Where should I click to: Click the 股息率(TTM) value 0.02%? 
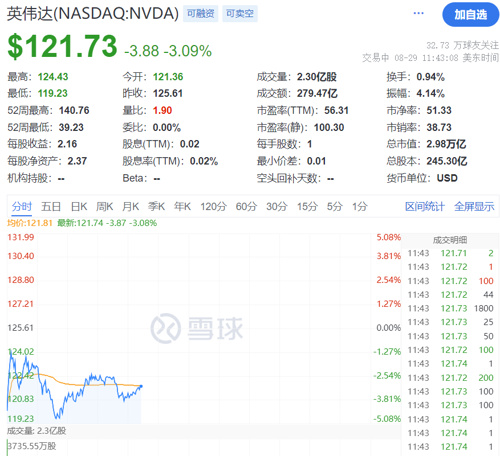click(204, 161)
